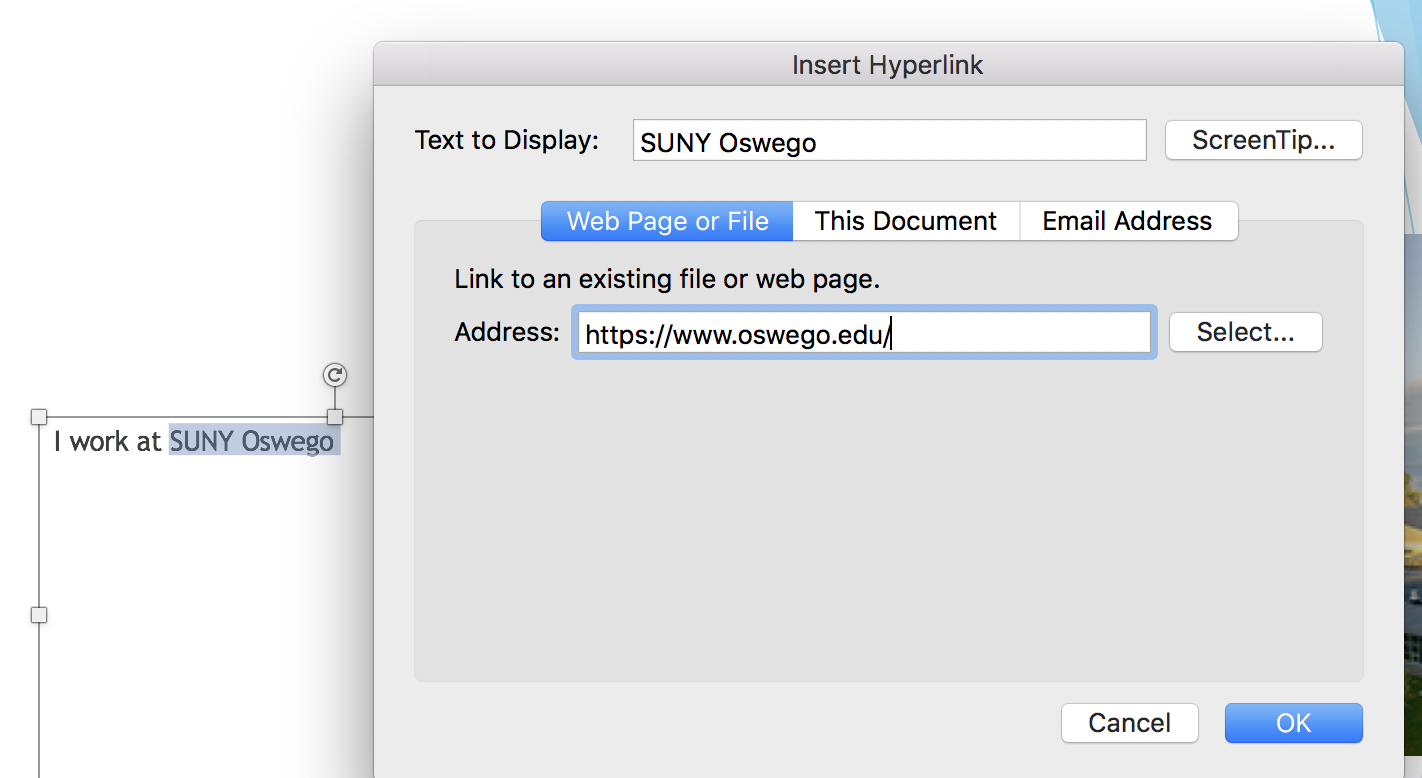Viewport: 1422px width, 778px height.
Task: Click the left-middle handle of the text box
Action: 39,615
